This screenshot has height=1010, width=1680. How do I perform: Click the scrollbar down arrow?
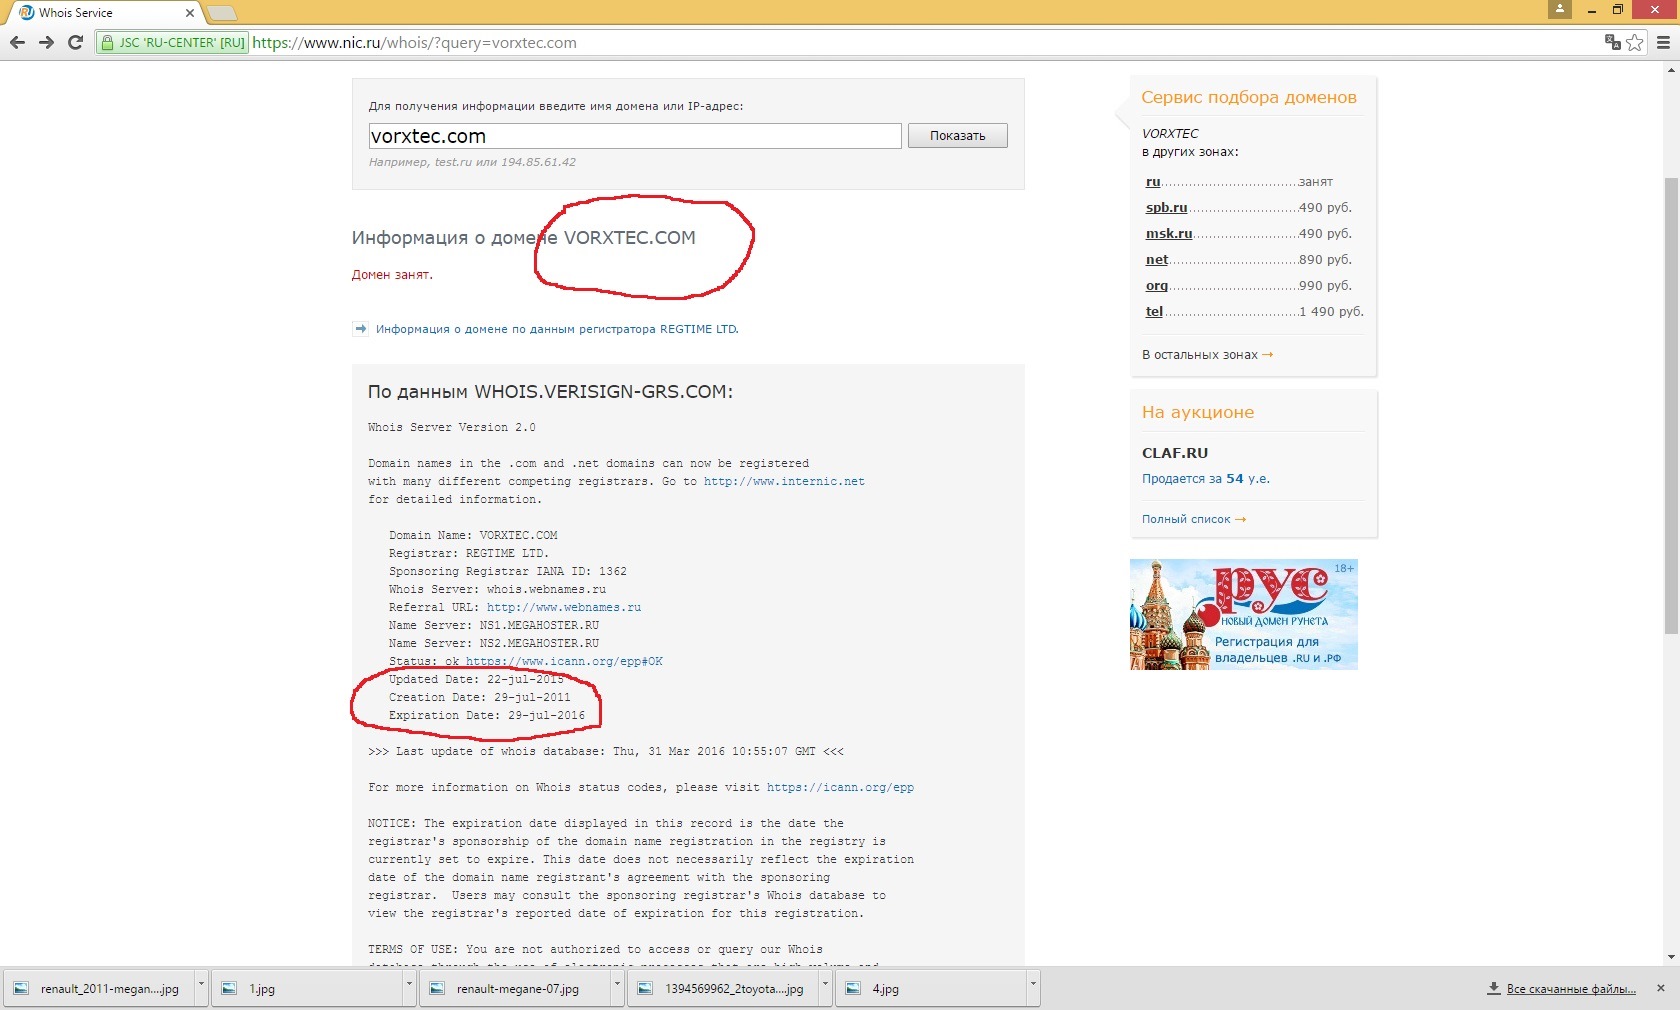pos(1671,958)
